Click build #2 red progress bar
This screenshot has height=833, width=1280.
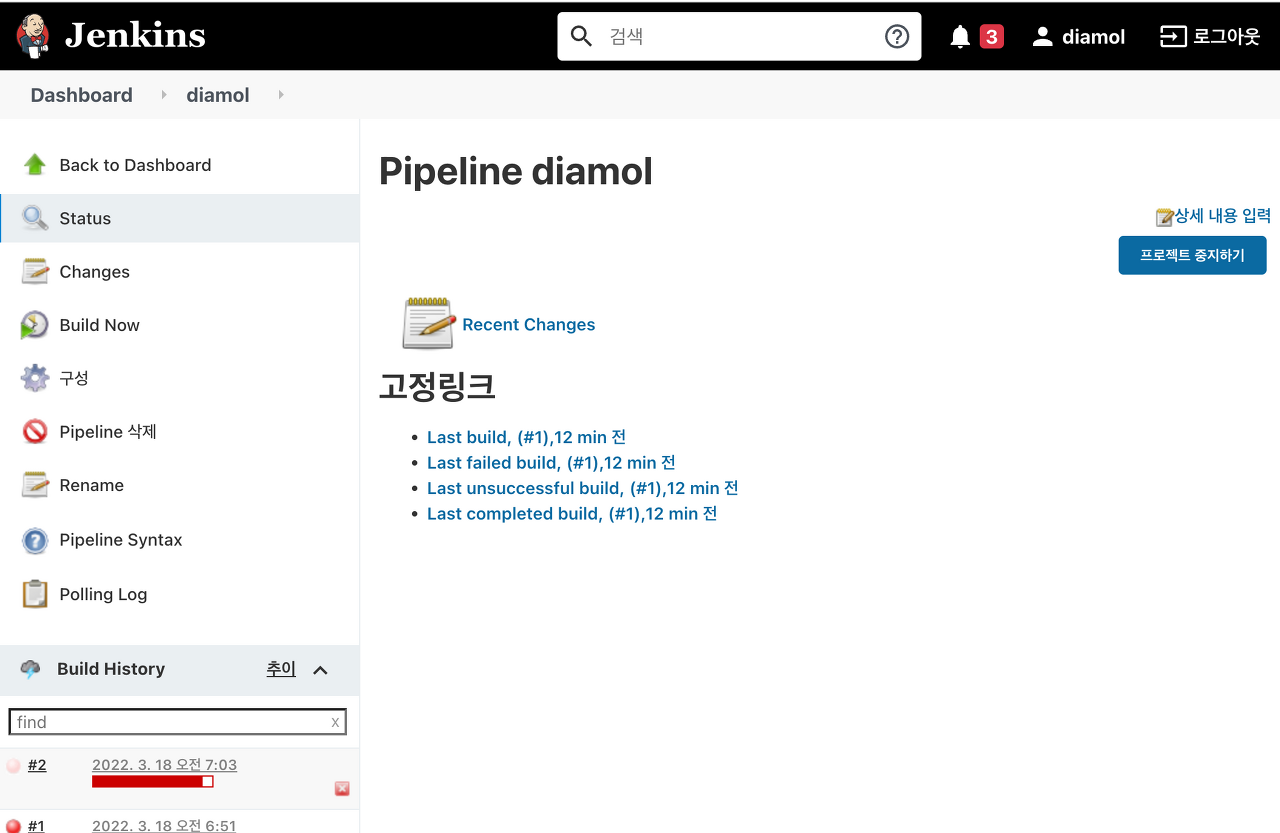click(x=152, y=781)
